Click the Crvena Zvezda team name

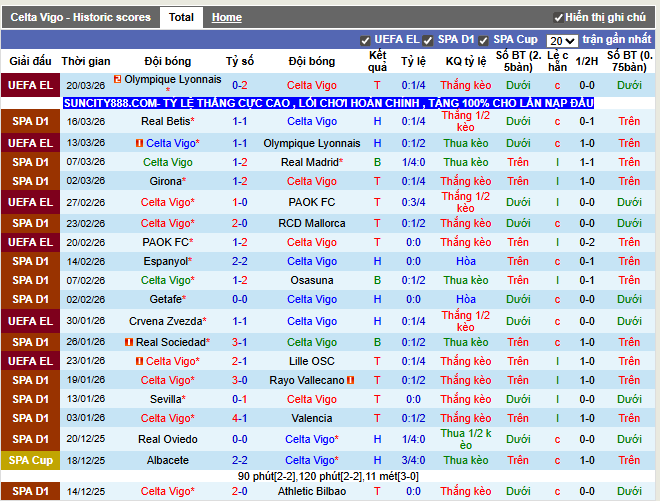pos(165,321)
